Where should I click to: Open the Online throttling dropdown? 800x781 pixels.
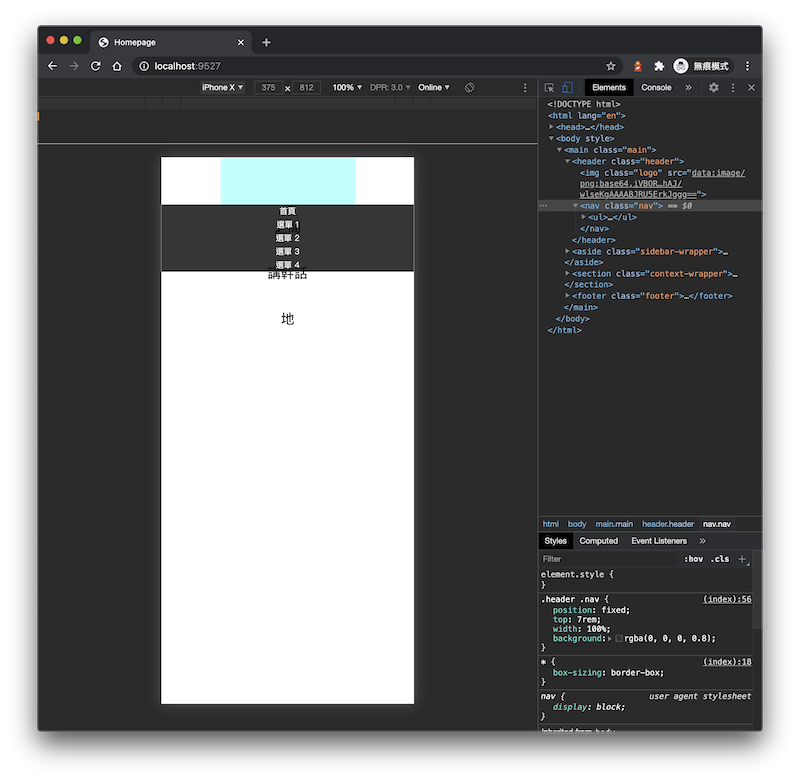[x=434, y=87]
